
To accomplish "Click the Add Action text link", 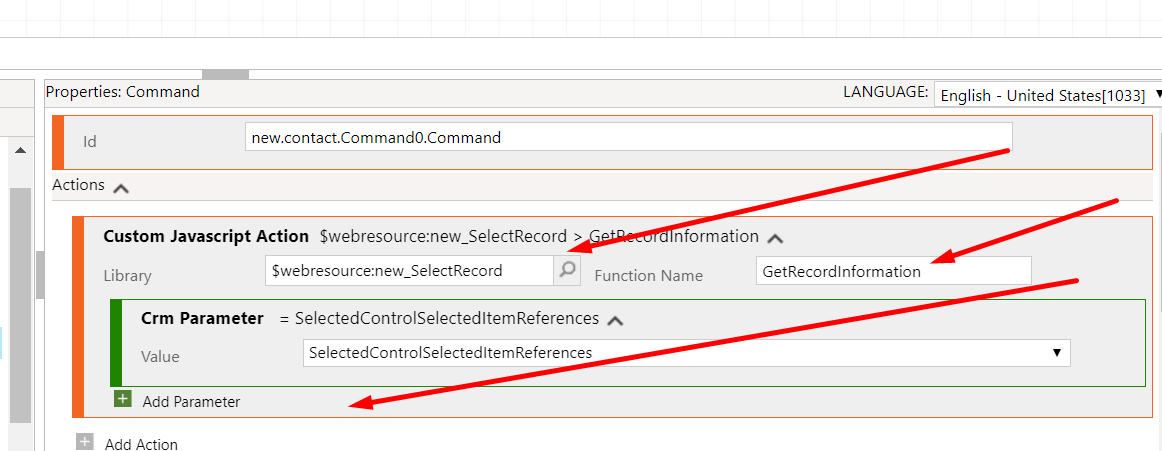I will tap(141, 444).
